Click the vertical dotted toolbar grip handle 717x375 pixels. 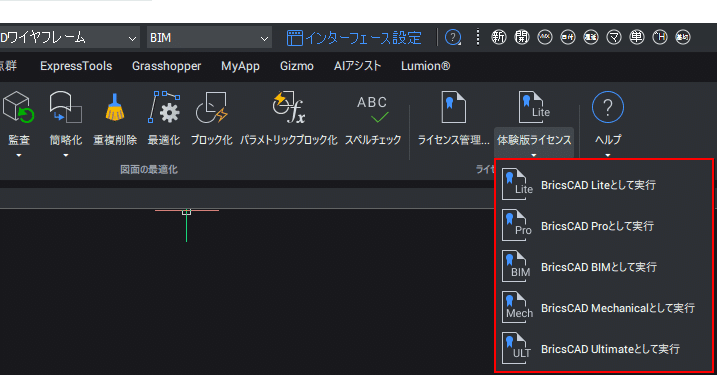pos(478,37)
